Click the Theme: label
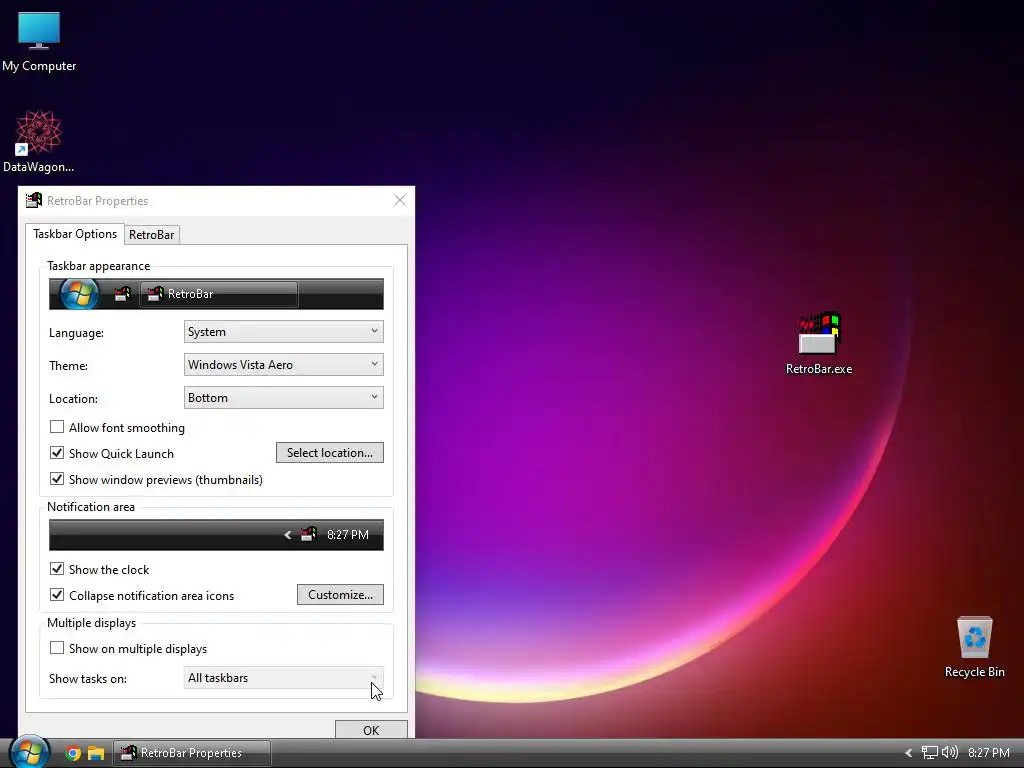The width and height of the screenshot is (1024, 768). [x=69, y=366]
